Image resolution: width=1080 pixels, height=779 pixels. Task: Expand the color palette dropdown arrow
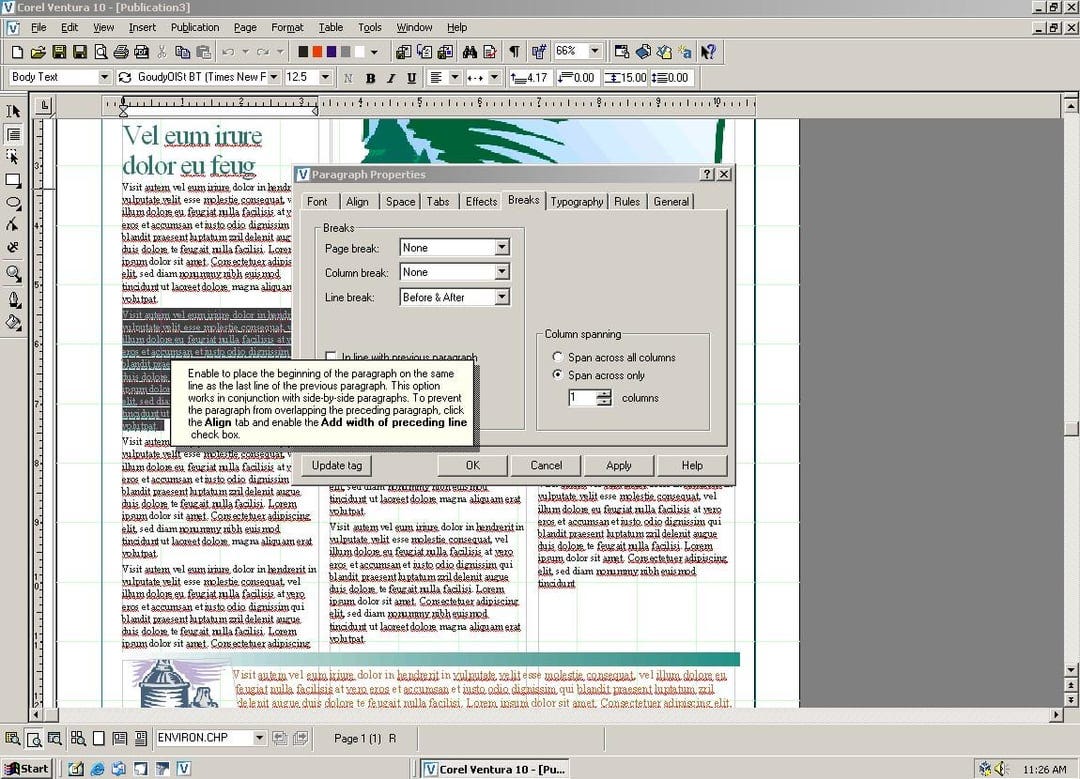point(374,52)
